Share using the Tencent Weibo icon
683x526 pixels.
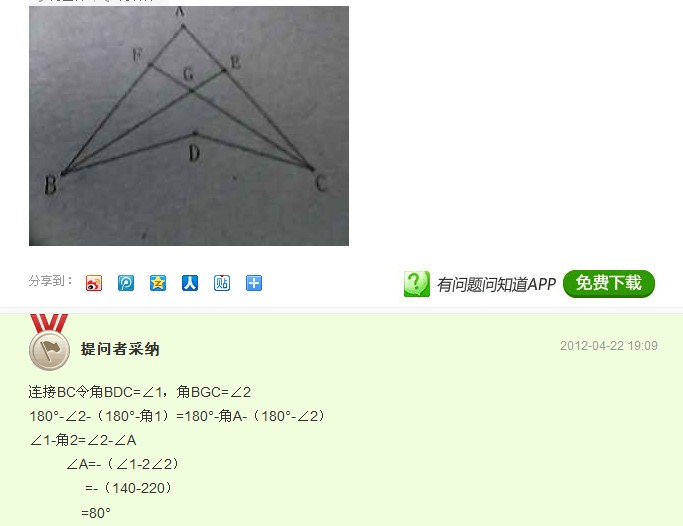(x=126, y=283)
